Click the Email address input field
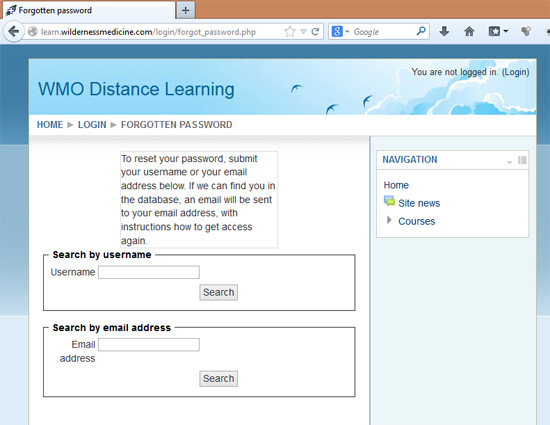Viewport: 550px width, 425px height. click(149, 345)
